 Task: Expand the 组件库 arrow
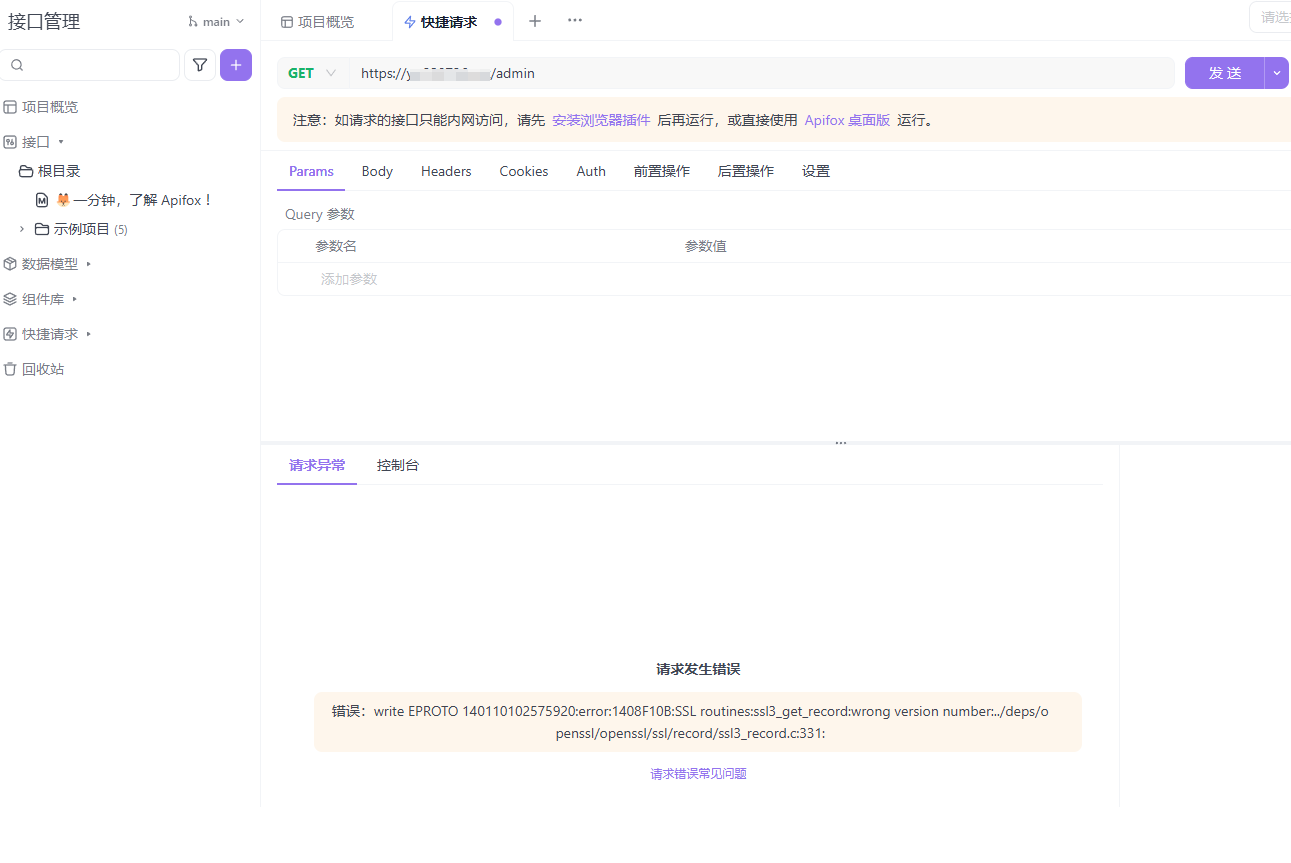(74, 299)
